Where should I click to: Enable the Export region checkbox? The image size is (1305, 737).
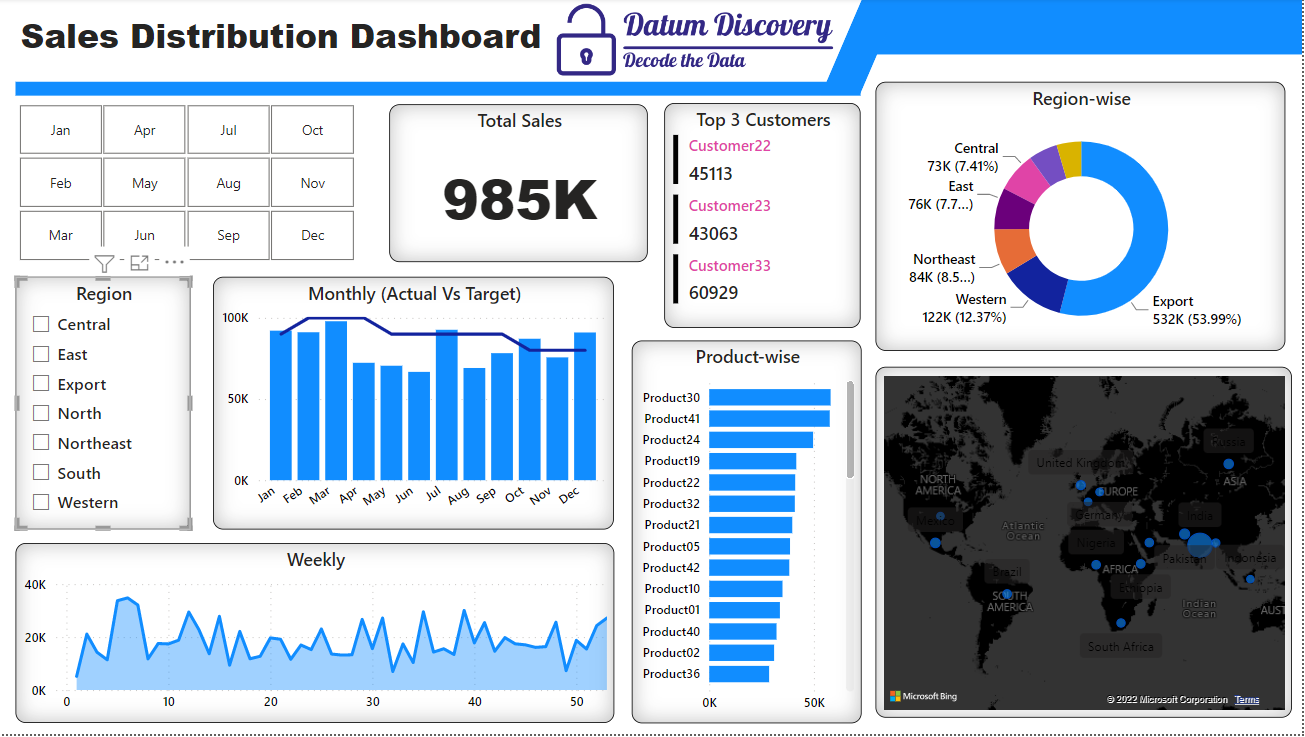[x=41, y=384]
